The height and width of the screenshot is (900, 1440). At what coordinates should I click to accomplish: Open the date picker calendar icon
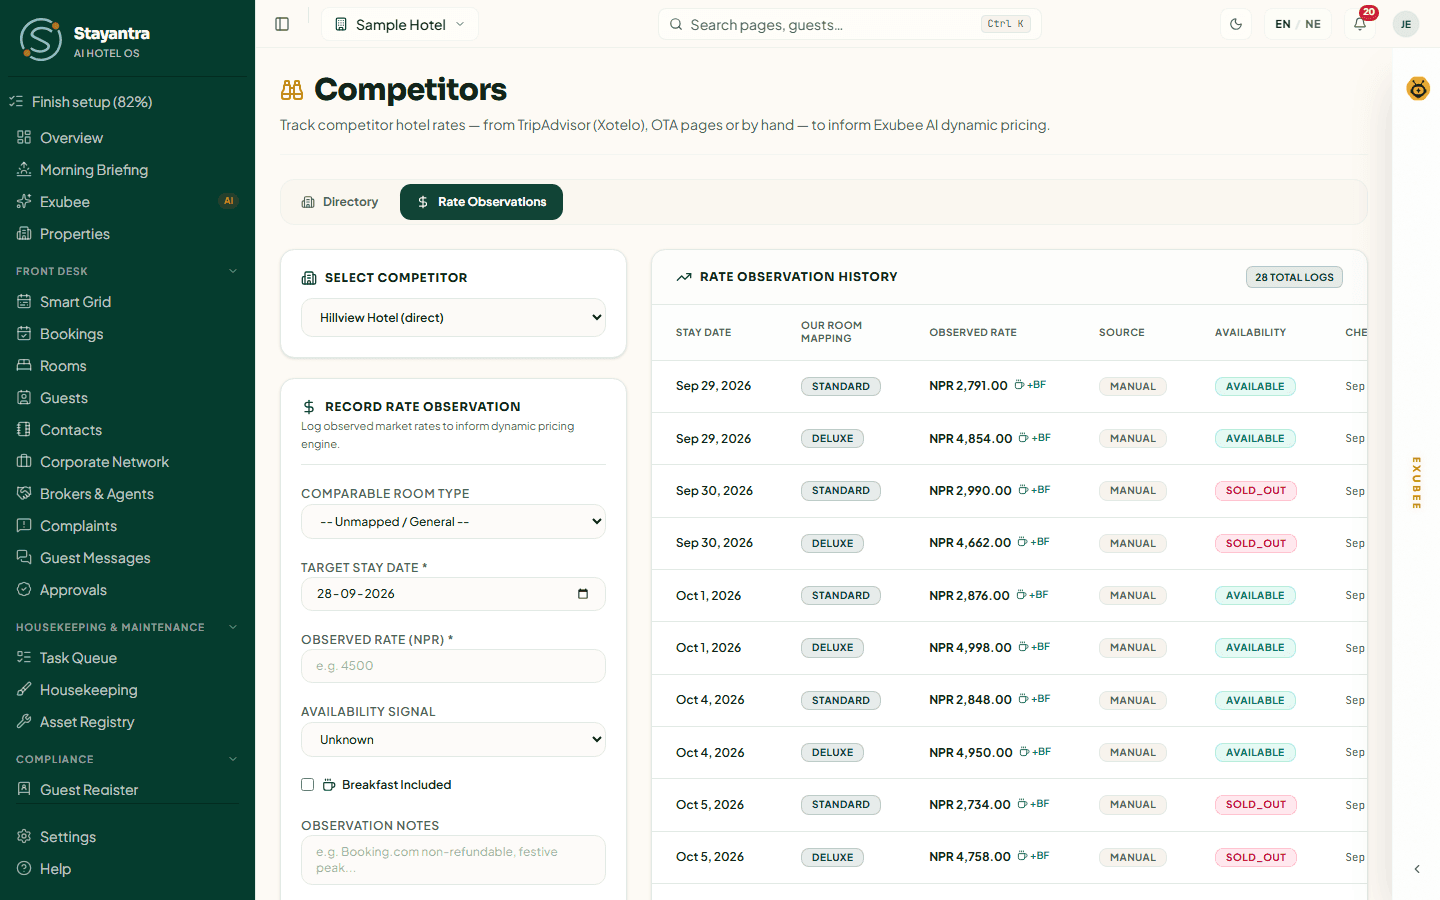coord(583,594)
